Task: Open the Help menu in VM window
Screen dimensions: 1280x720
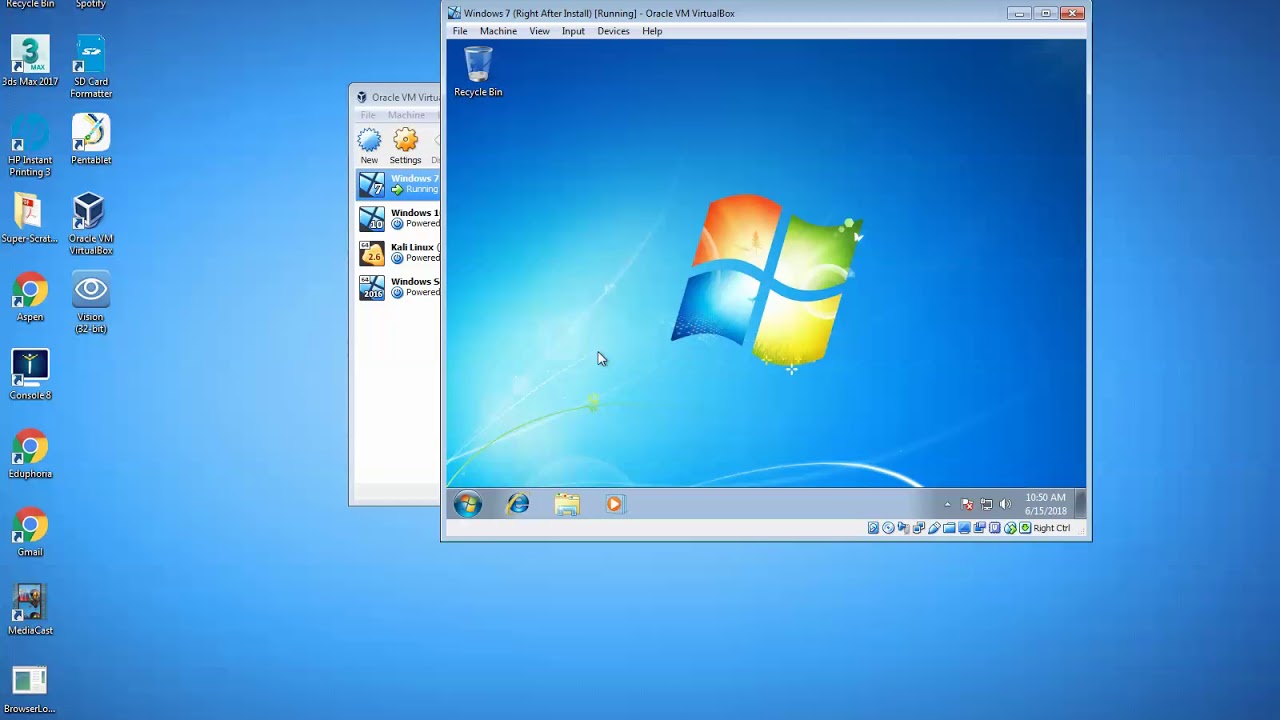Action: click(x=652, y=31)
